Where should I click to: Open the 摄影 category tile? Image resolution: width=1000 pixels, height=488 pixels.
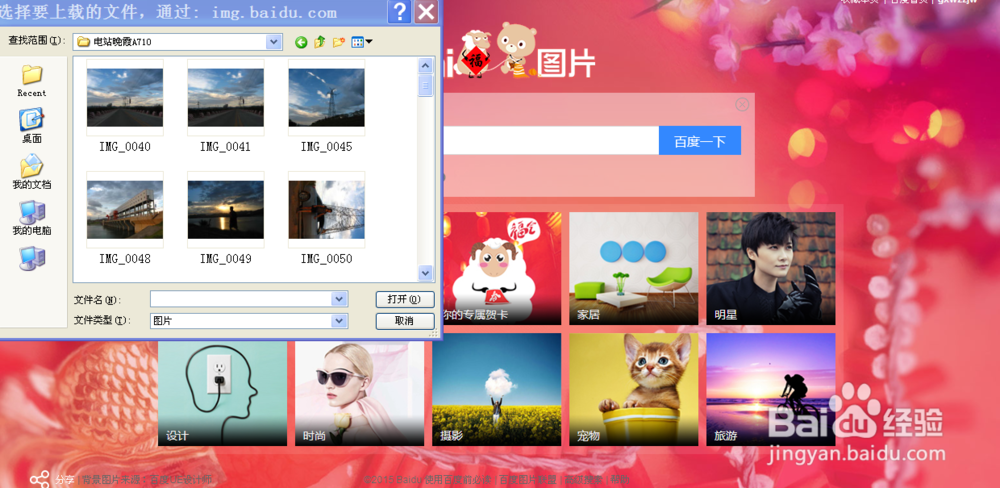pyautogui.click(x=497, y=389)
